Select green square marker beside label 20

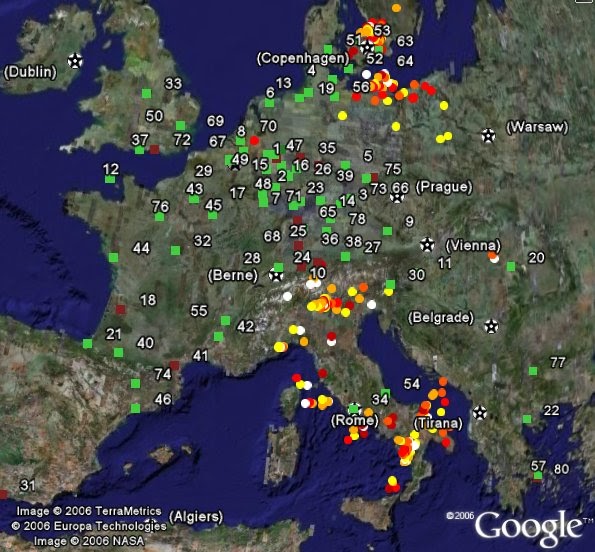pyautogui.click(x=511, y=266)
